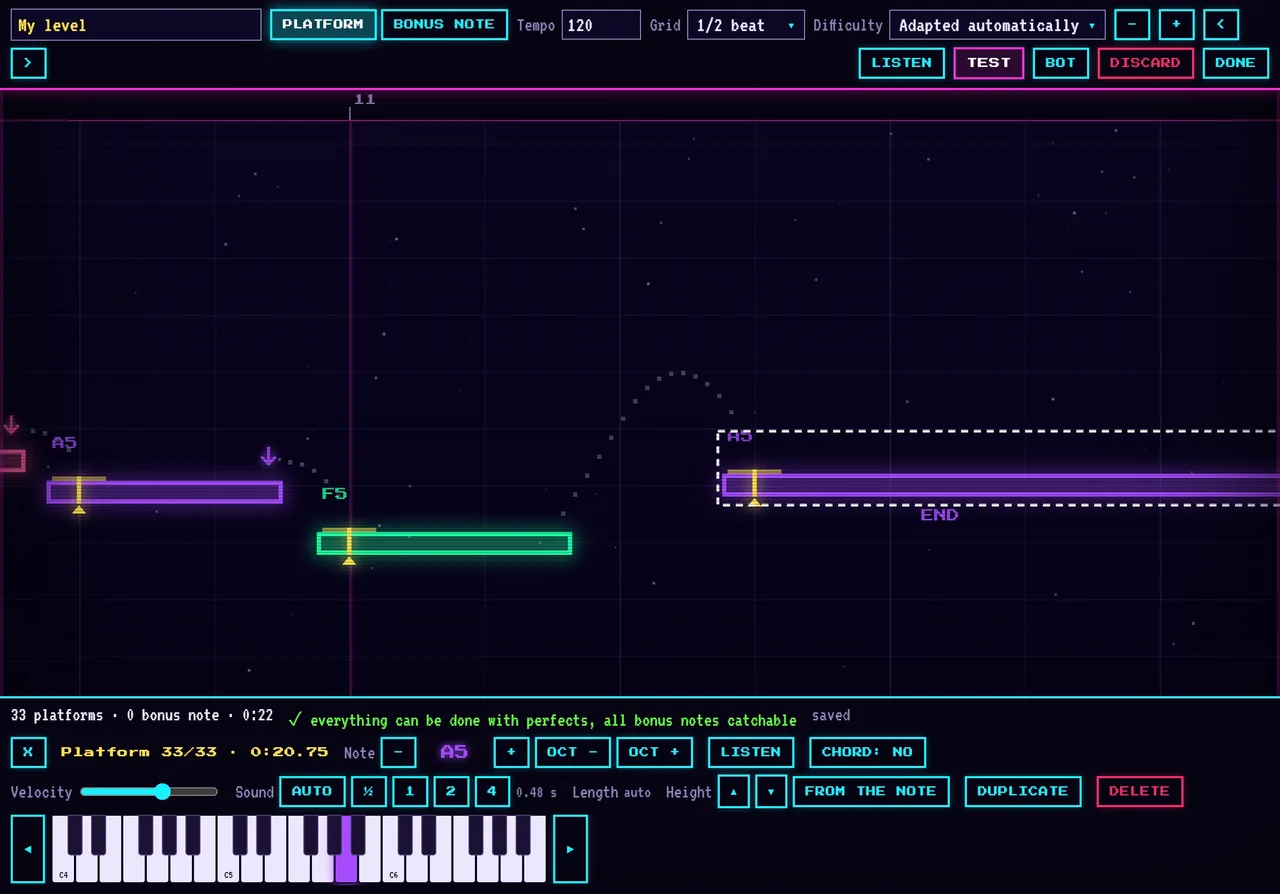Image resolution: width=1280 pixels, height=894 pixels.
Task: Set sound length to 4 beats
Action: point(492,792)
